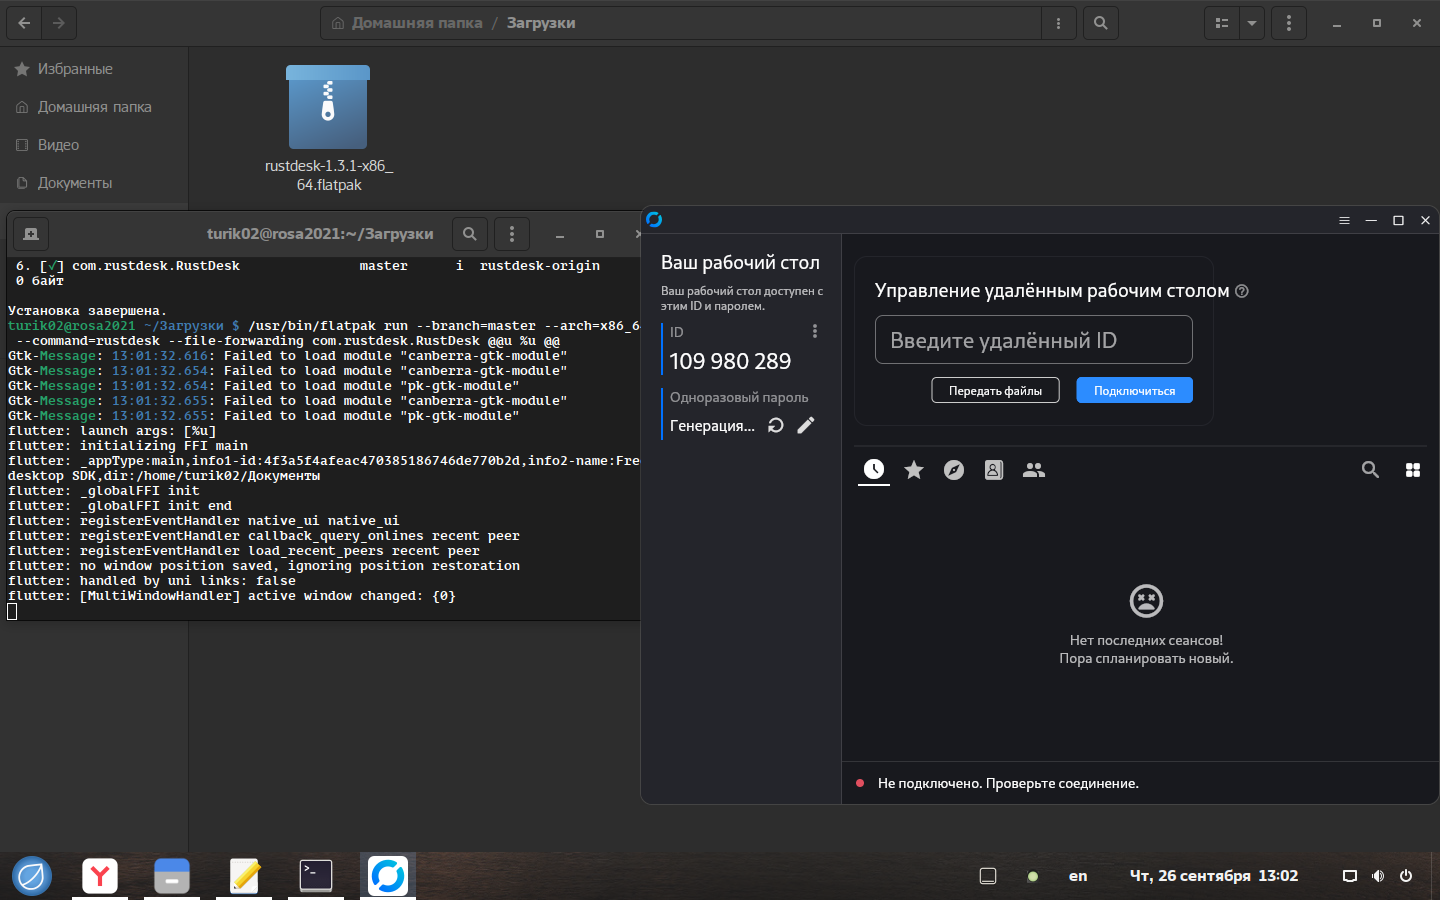Image resolution: width=1440 pixels, height=900 pixels.
Task: Click the Подключиться button
Action: 1134,391
